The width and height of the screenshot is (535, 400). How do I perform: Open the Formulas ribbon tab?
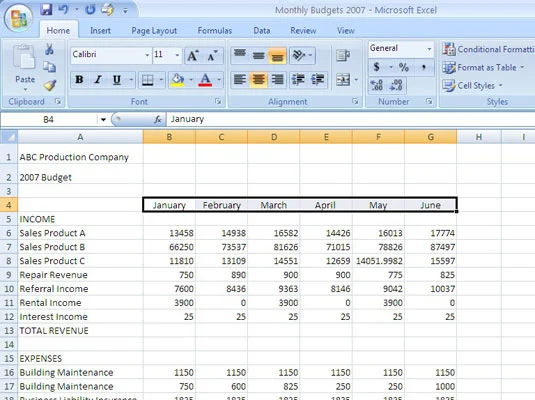[x=215, y=31]
